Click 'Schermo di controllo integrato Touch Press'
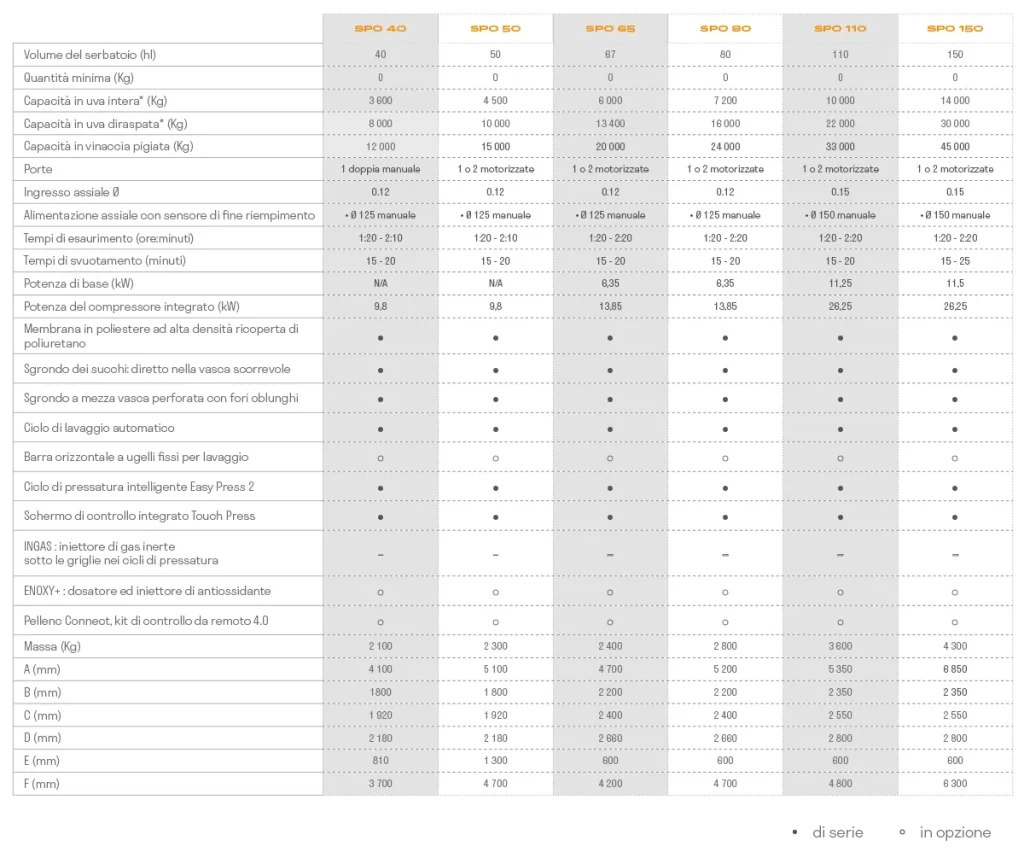Viewport: 1024px width, 858px height. coord(139,516)
